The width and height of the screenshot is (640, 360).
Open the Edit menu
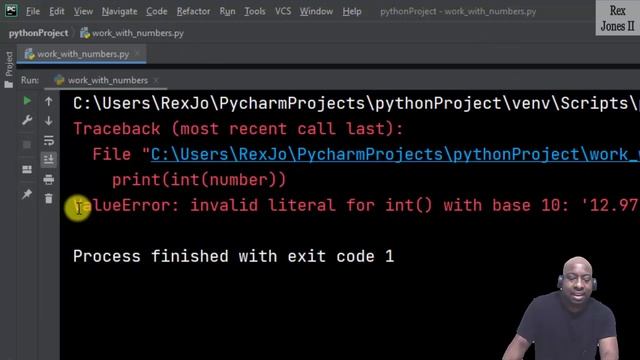[x=56, y=11]
